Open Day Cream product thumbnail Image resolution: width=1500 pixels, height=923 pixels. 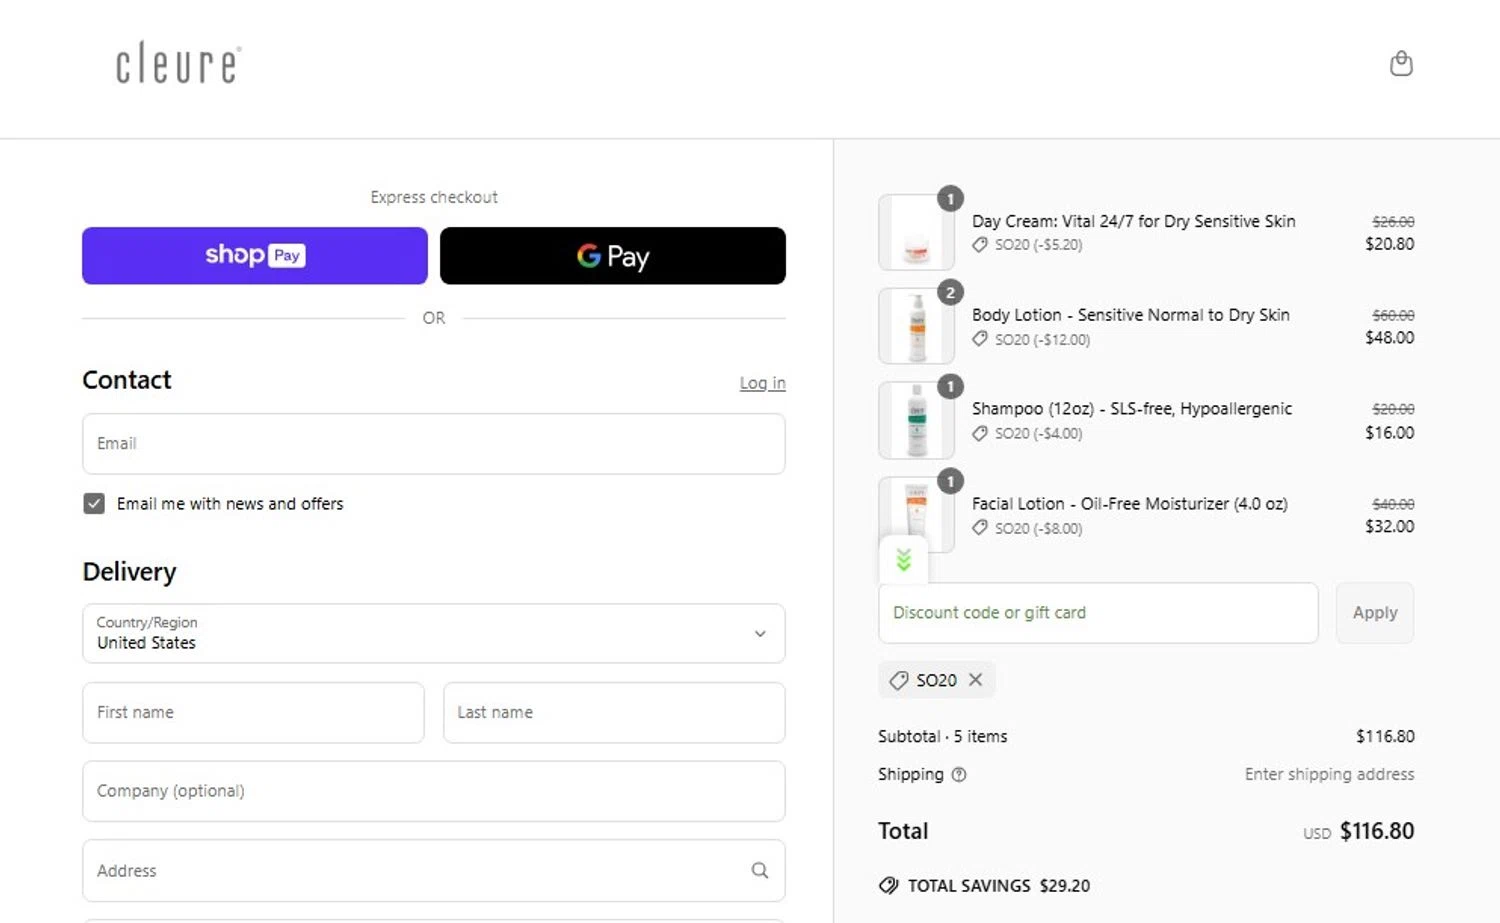[916, 233]
